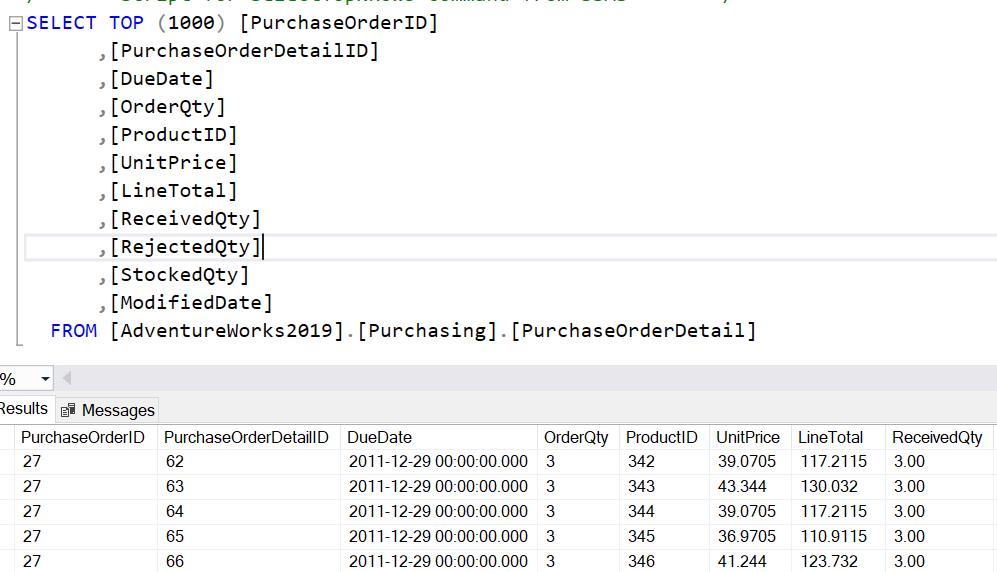Click the cell with UnitPrice 43.344
Screen dimensions: 997x572
click(742, 487)
